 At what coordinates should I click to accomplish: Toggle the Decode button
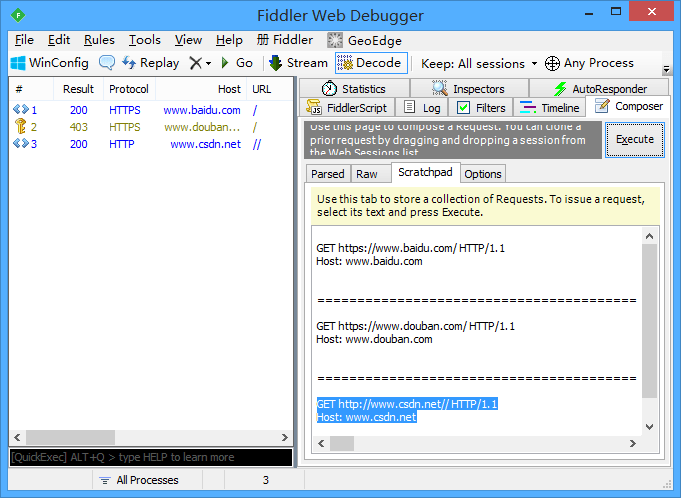tap(371, 63)
